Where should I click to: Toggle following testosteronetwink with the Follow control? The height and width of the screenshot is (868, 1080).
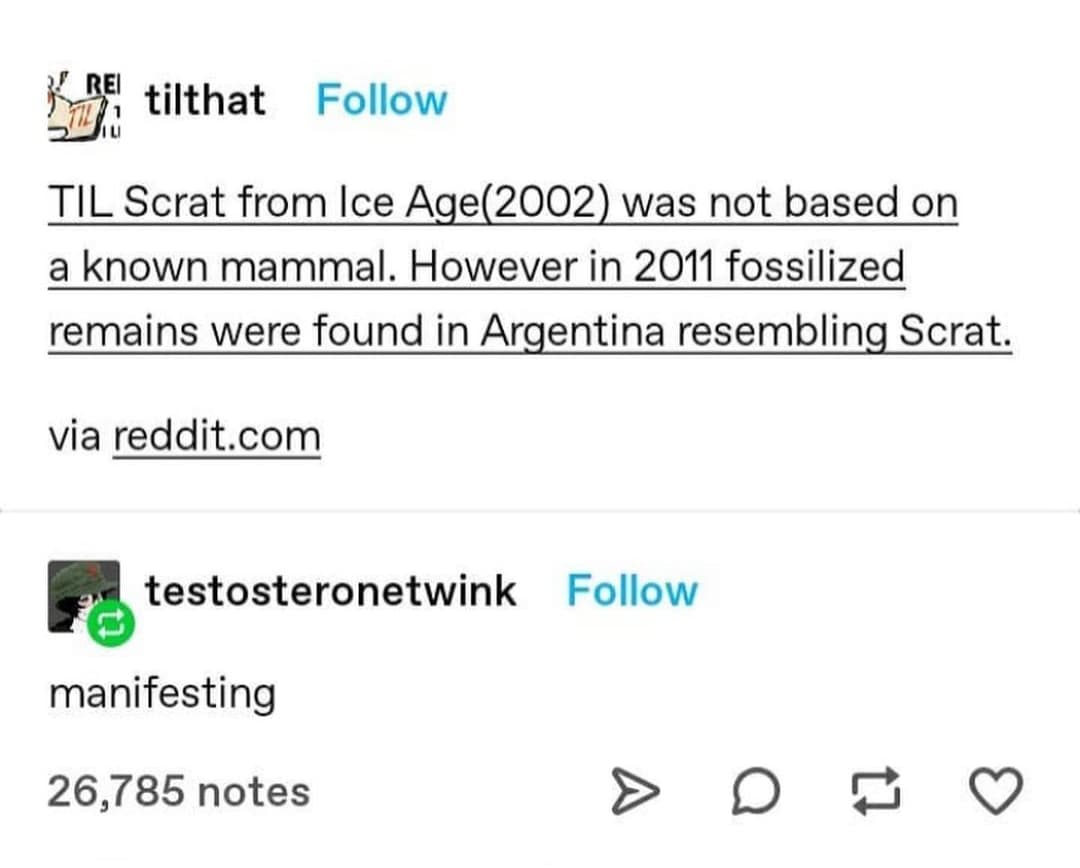click(x=633, y=591)
